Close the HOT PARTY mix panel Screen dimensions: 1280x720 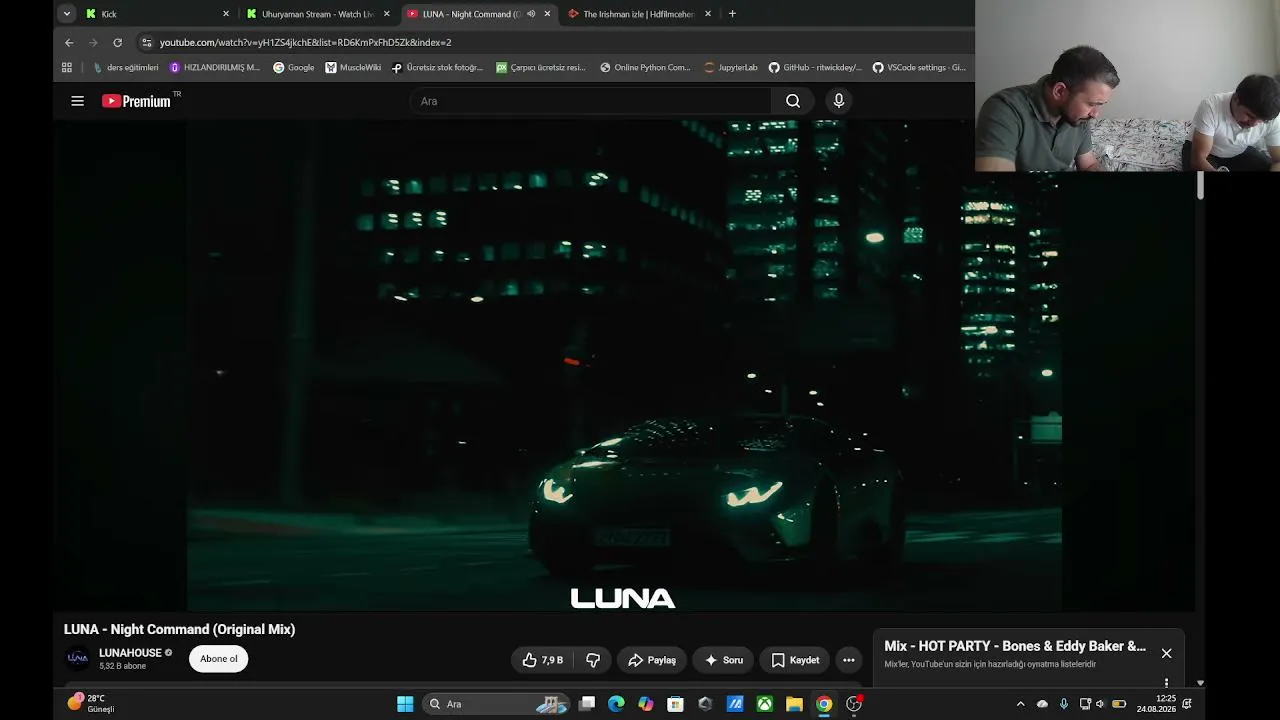tap(1166, 653)
